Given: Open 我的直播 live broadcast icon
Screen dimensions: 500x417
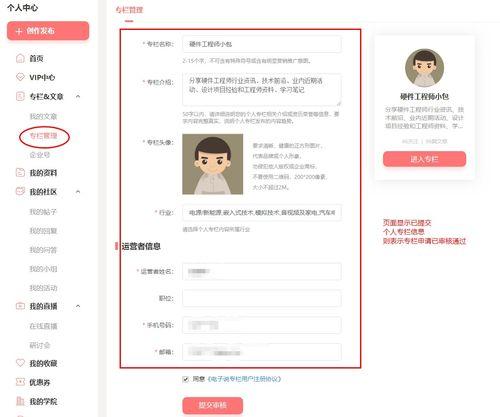Looking at the screenshot, I should click(x=20, y=306).
